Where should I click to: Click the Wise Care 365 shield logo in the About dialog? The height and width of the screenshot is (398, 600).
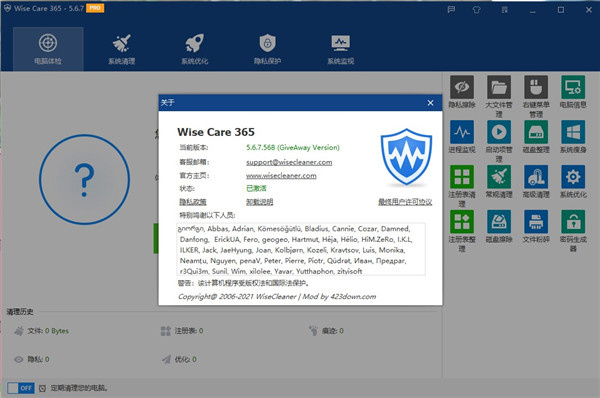tap(406, 157)
